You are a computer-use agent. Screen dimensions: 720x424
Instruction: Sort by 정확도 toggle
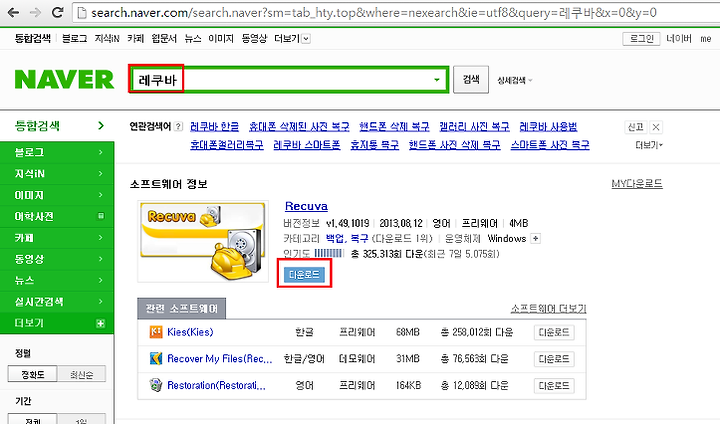pos(33,374)
